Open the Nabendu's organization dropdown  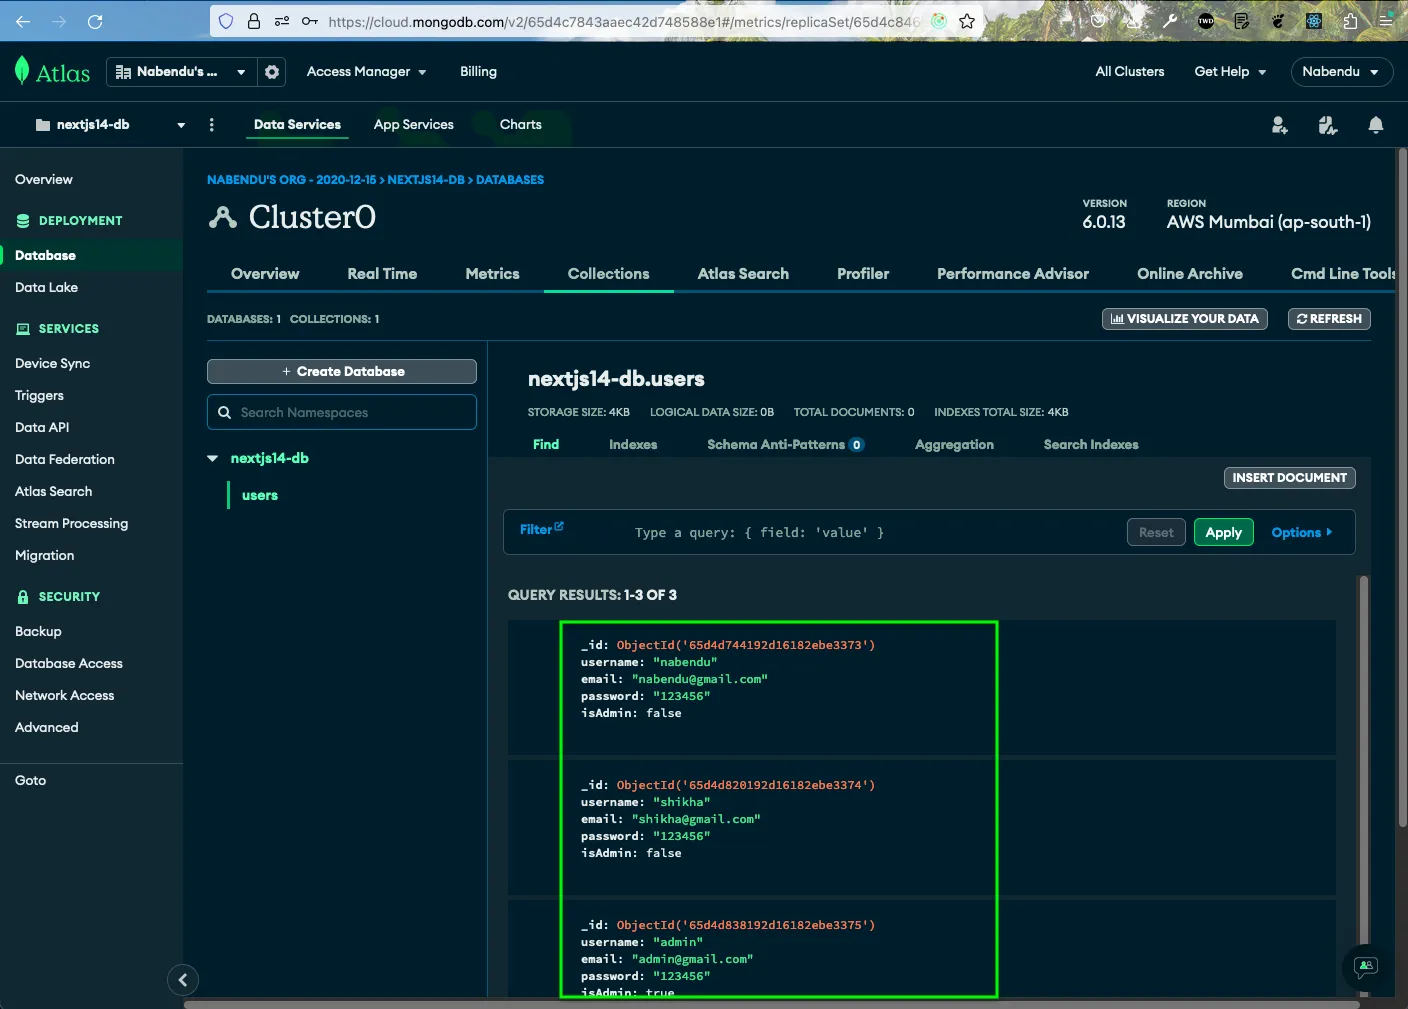click(181, 72)
